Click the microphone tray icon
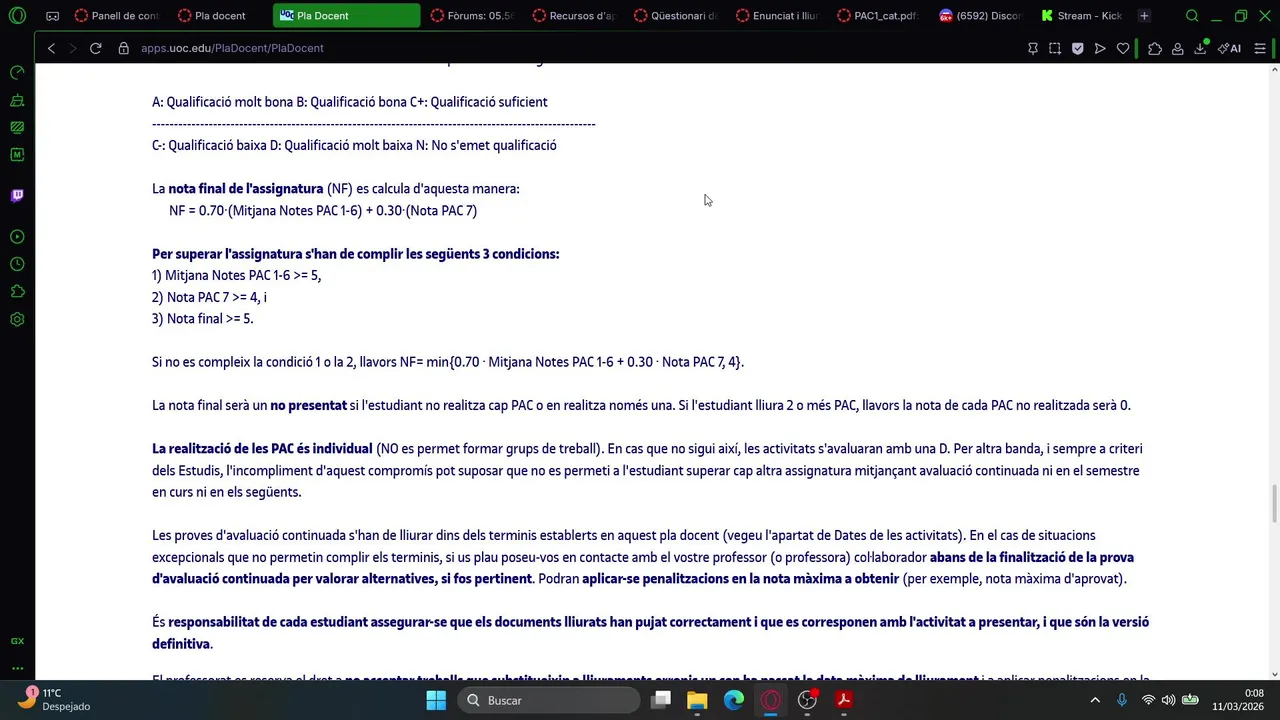Viewport: 1280px width, 720px height. (x=1122, y=700)
